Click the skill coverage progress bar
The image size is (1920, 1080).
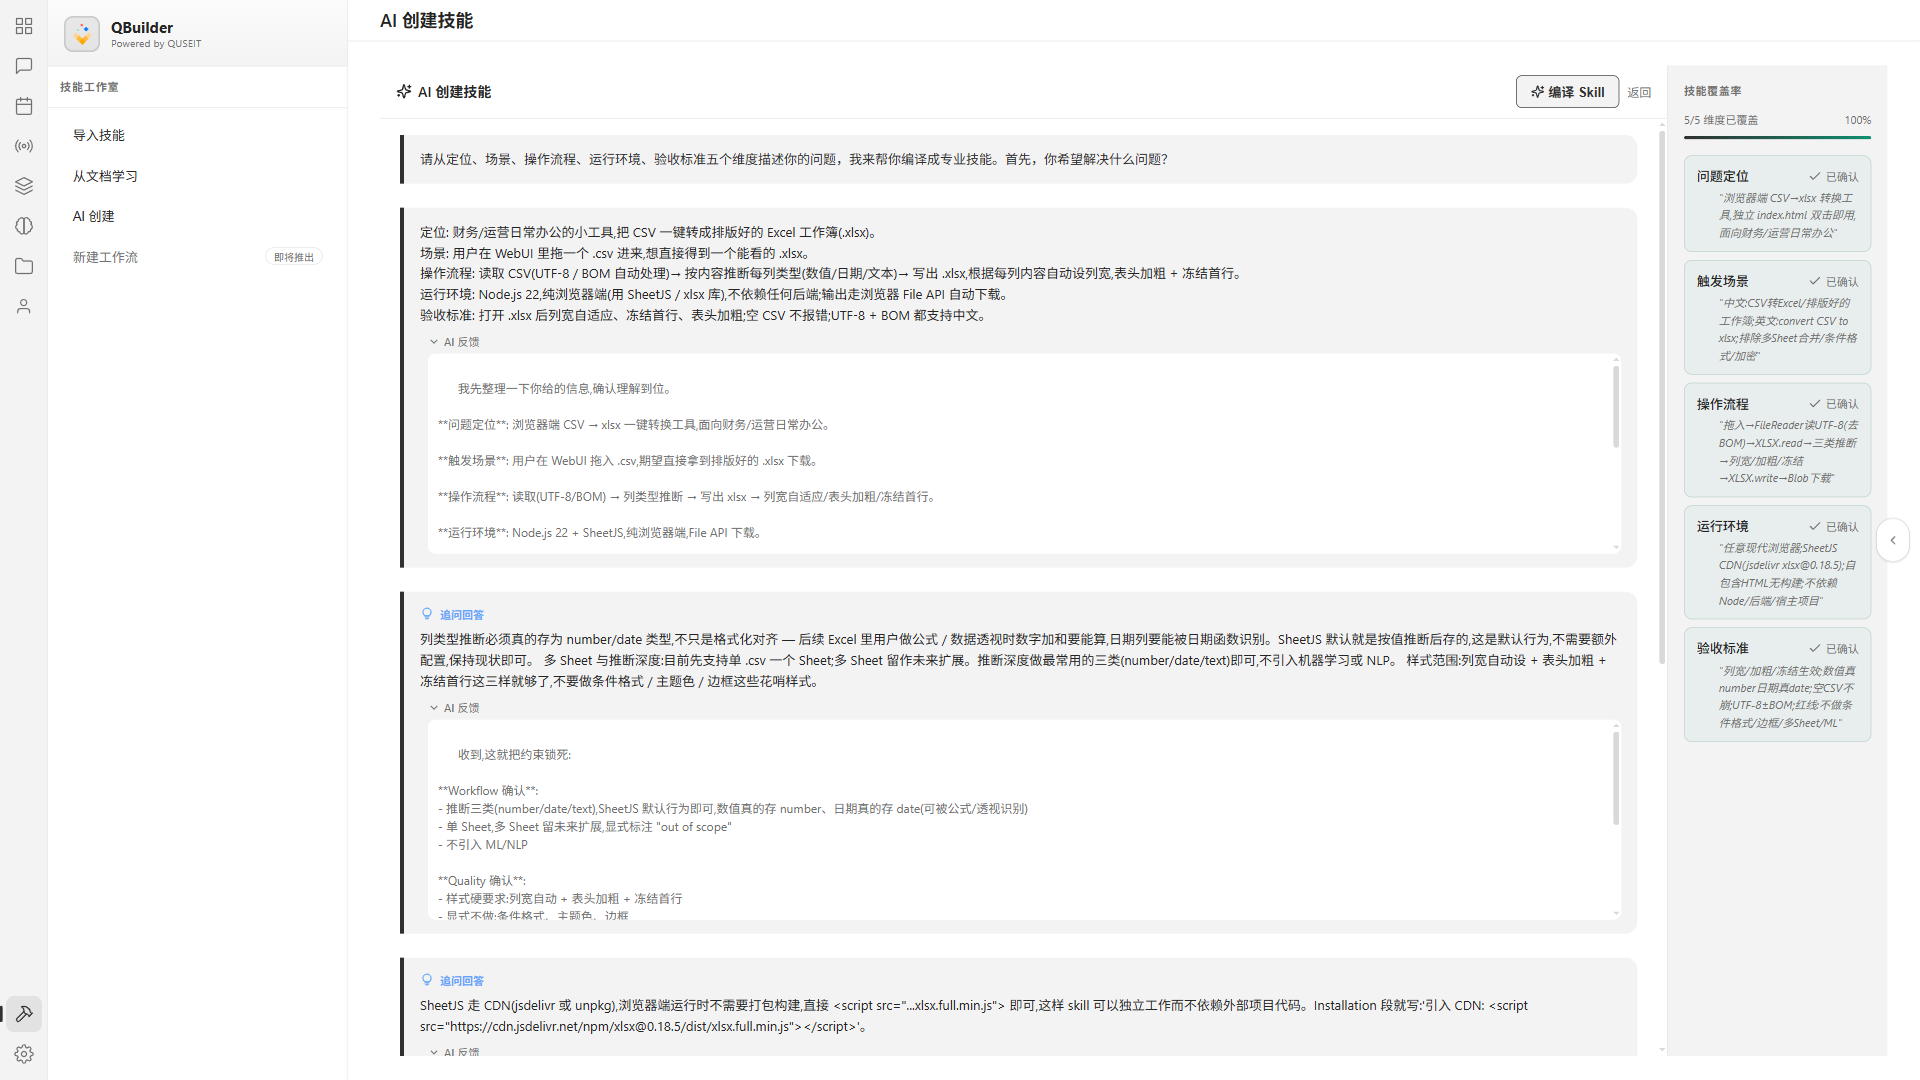click(x=1777, y=137)
